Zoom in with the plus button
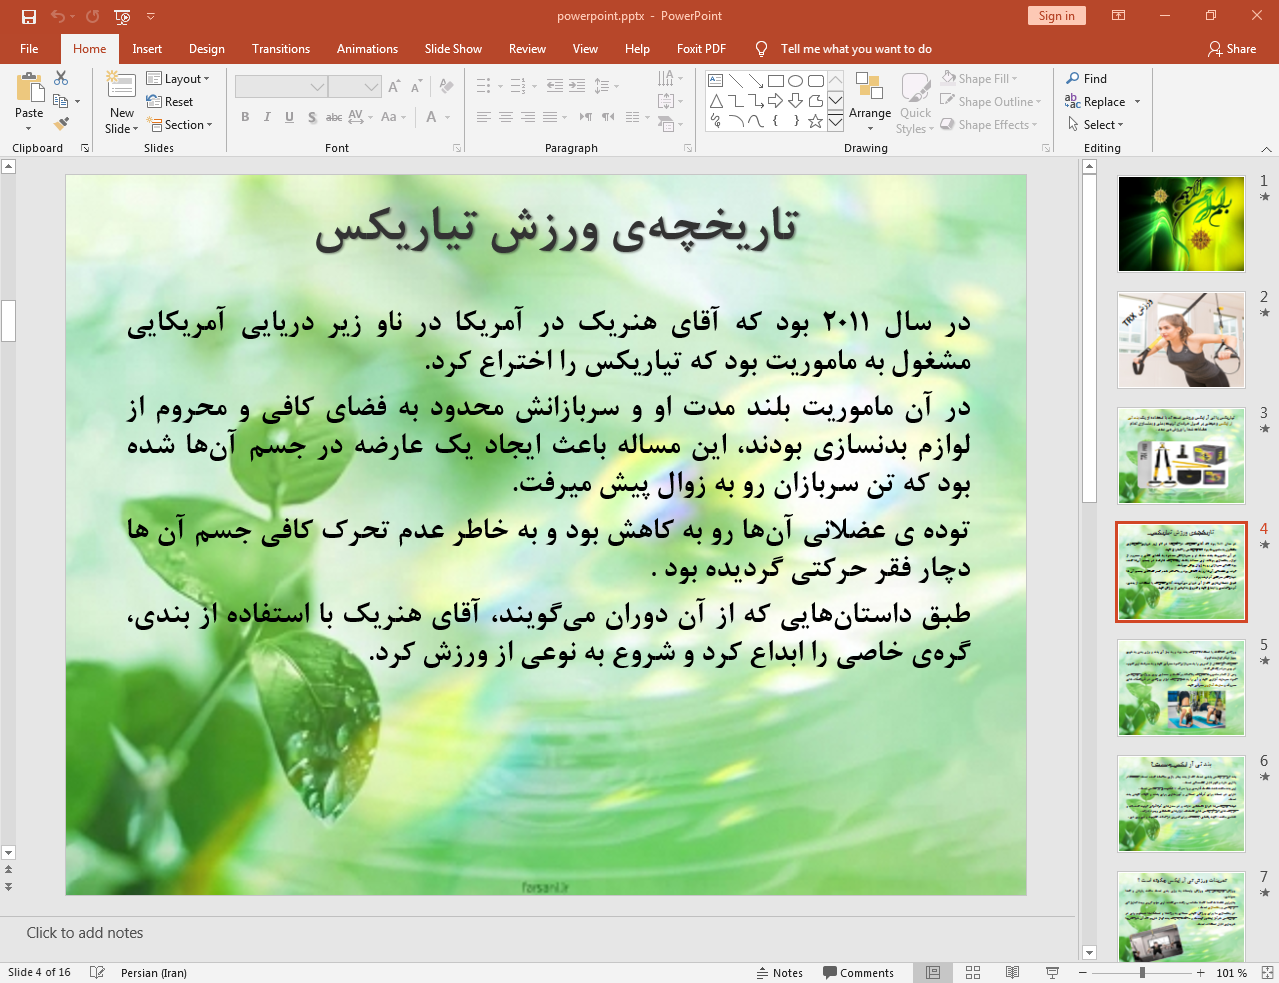The width and height of the screenshot is (1279, 983). pos(1200,972)
